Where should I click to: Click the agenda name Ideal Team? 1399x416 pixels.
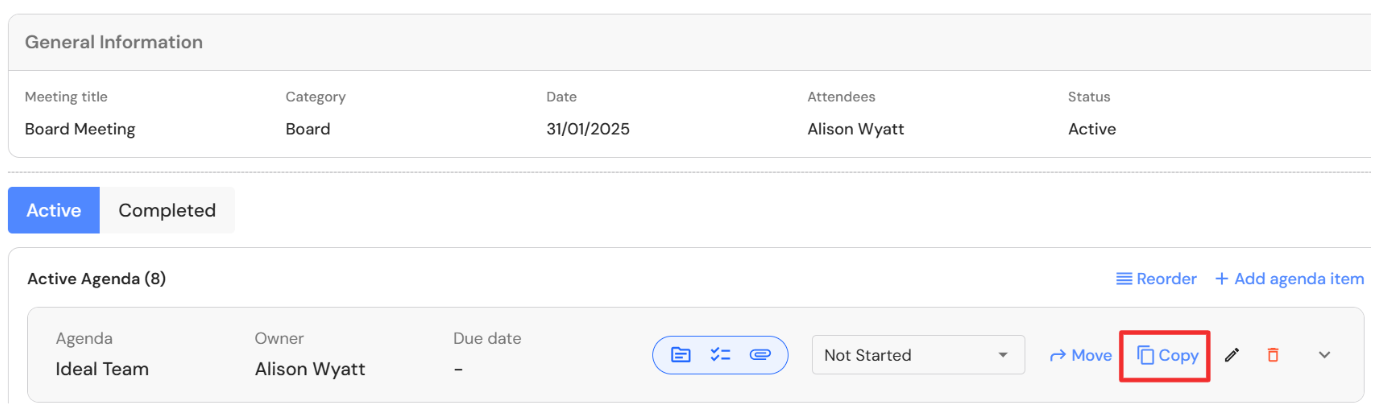(x=102, y=369)
